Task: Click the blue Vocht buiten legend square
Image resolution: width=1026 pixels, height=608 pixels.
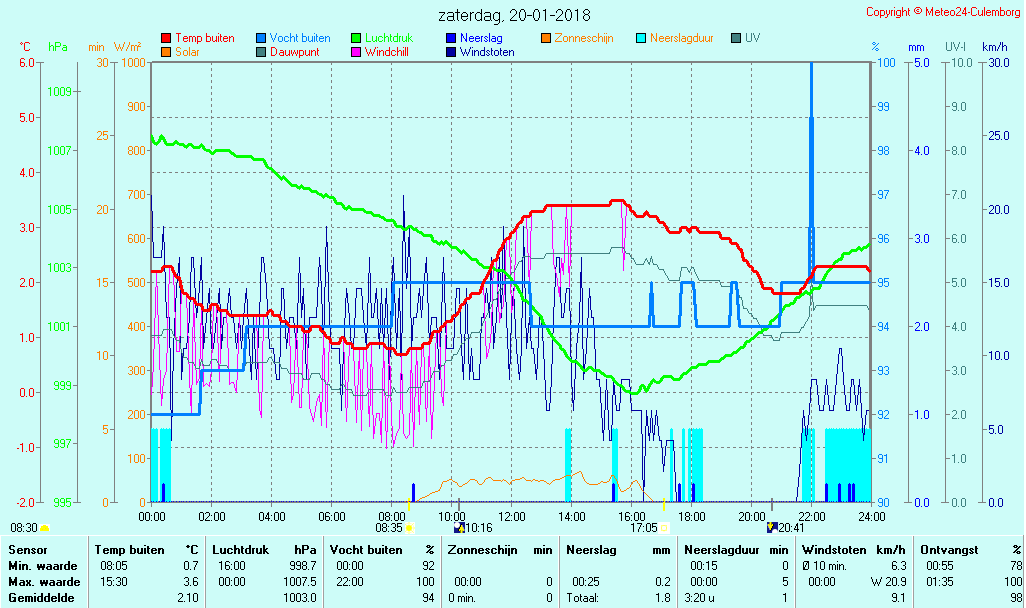Action: coord(261,39)
